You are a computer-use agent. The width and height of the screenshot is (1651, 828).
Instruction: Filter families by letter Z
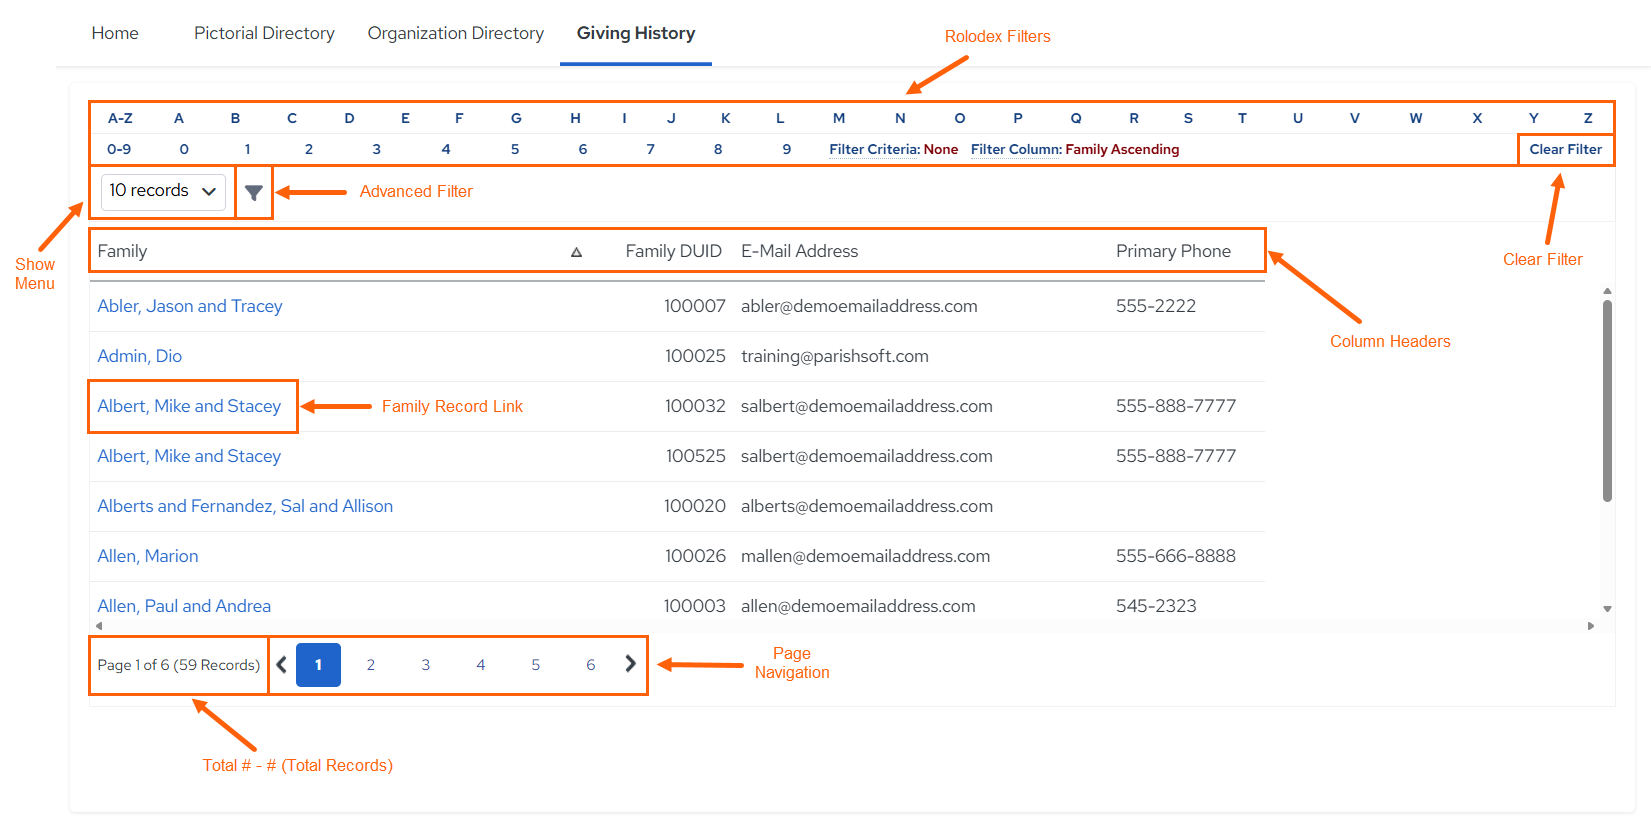[1588, 118]
